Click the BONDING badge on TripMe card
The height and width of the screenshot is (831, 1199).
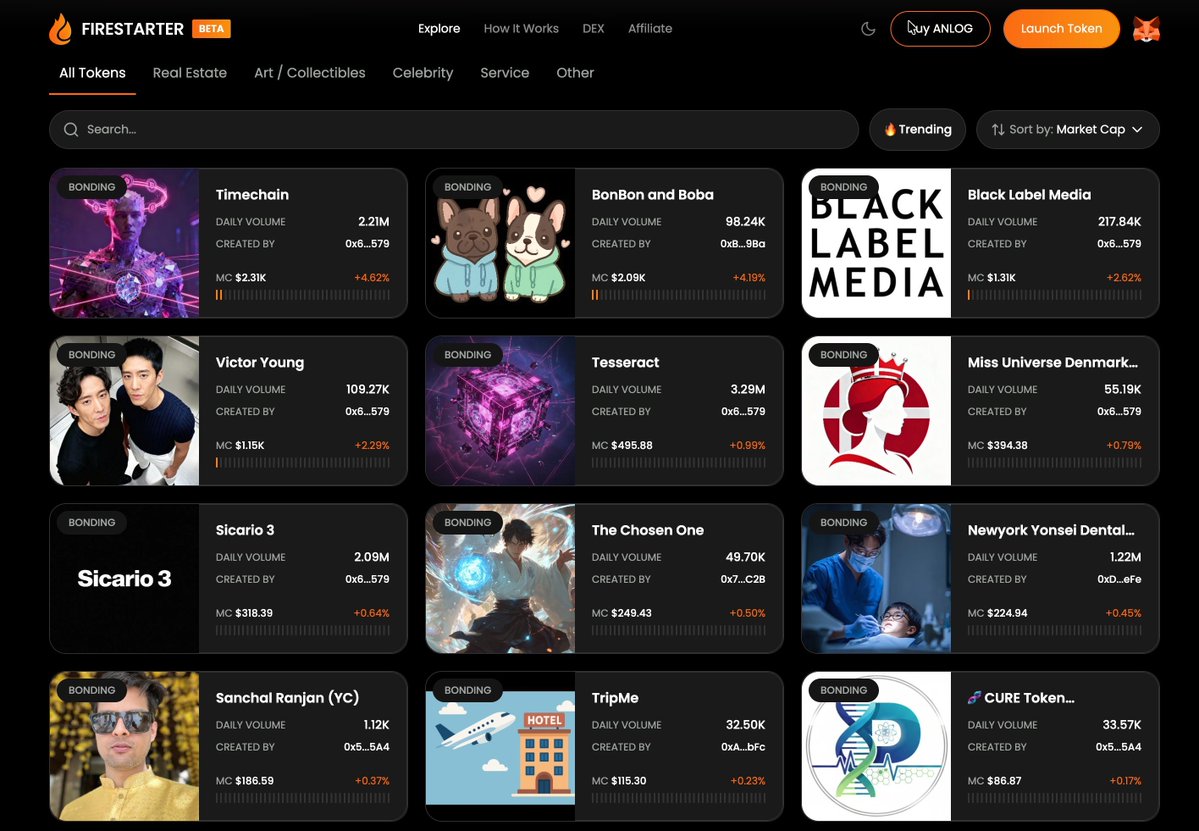pyautogui.click(x=467, y=690)
